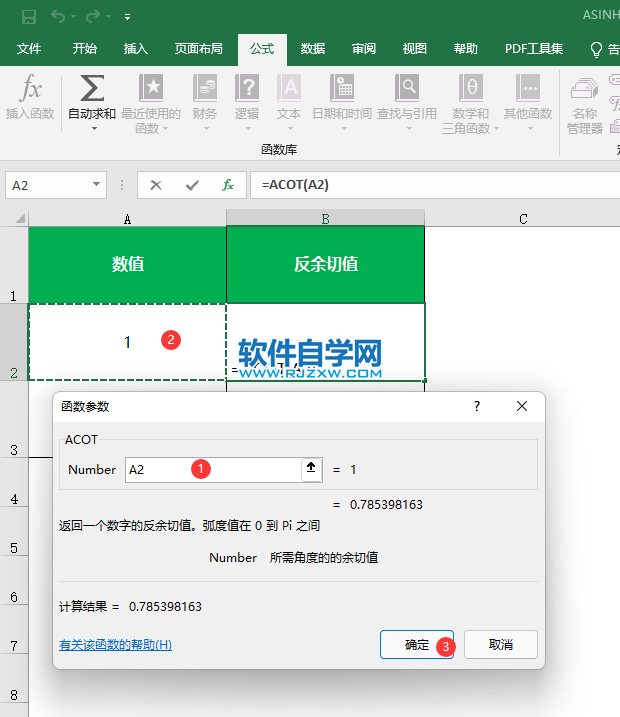The image size is (620, 717).
Task: Switch to the 帮助 ribbon tab
Action: [x=465, y=48]
